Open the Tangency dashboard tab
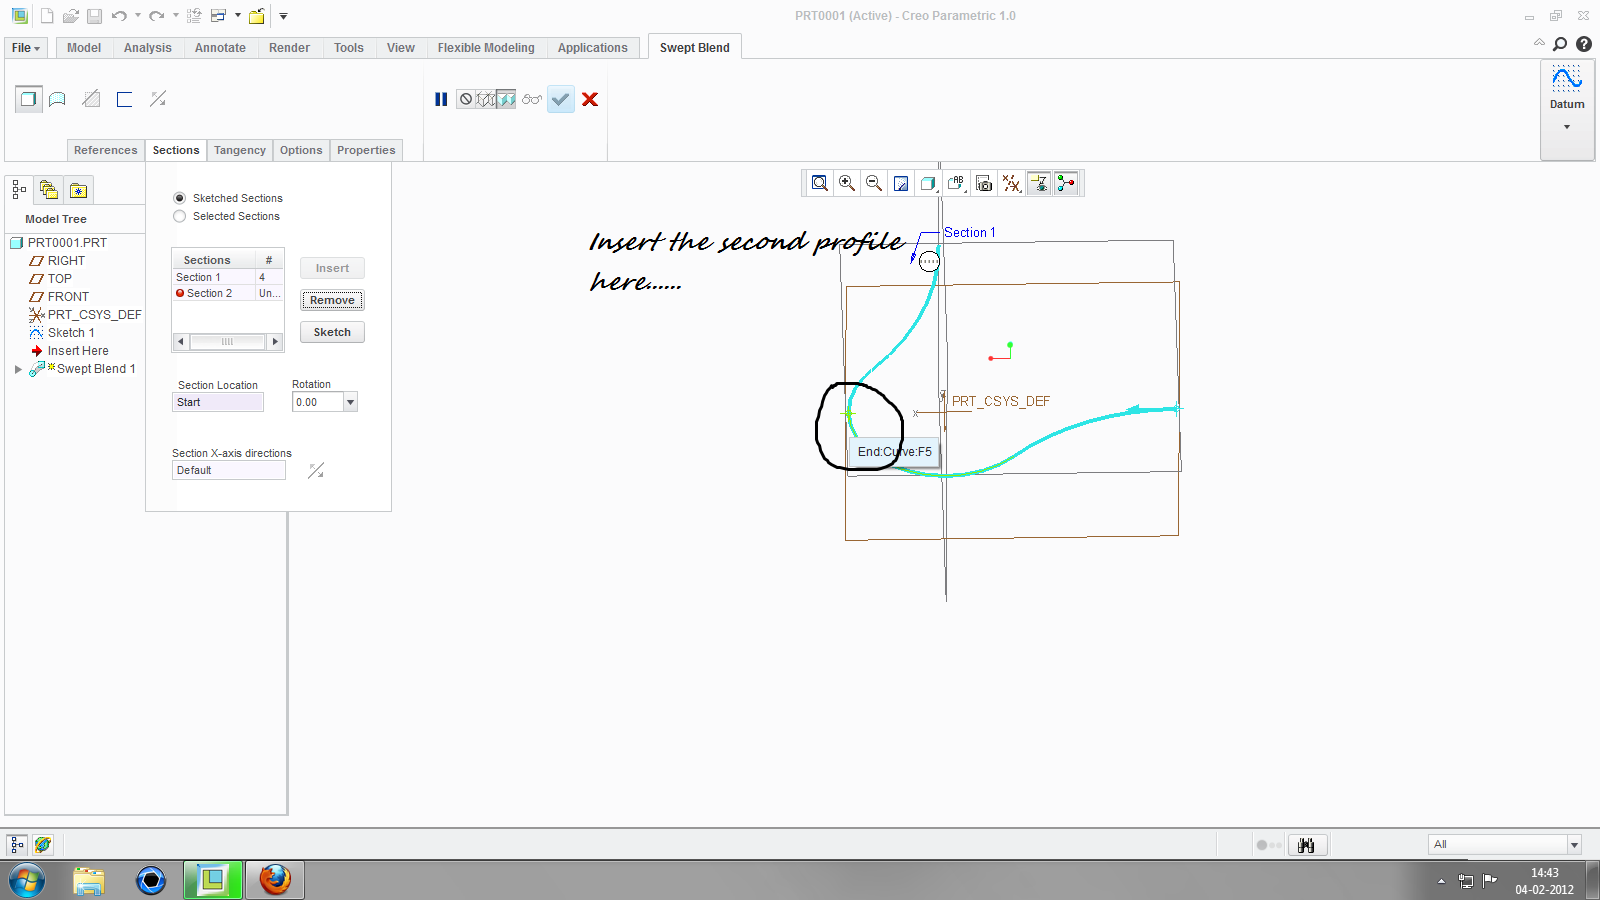The width and height of the screenshot is (1600, 900). point(240,150)
